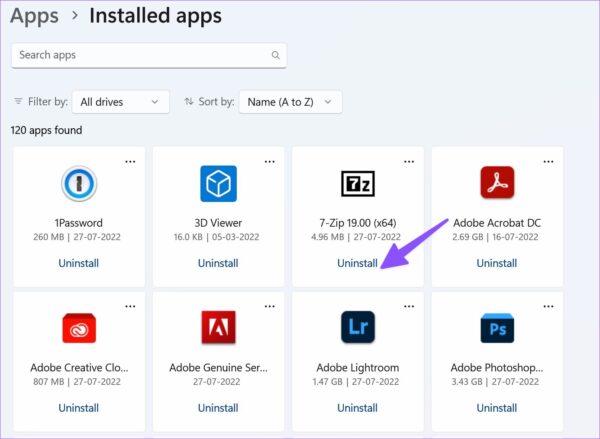This screenshot has height=439, width=600.
Task: Open the more options menu for 1Password
Action: tap(130, 162)
